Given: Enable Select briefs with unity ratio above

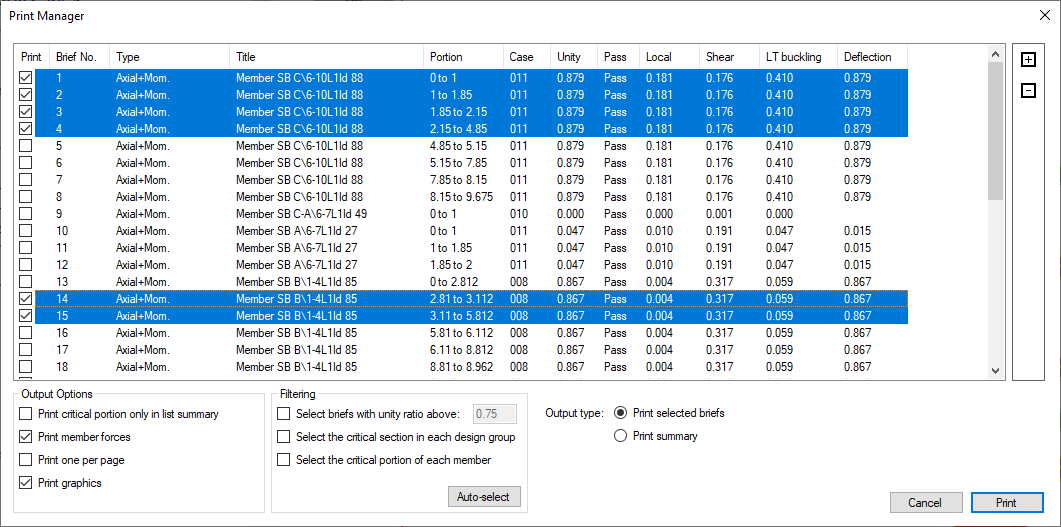Looking at the screenshot, I should (284, 414).
